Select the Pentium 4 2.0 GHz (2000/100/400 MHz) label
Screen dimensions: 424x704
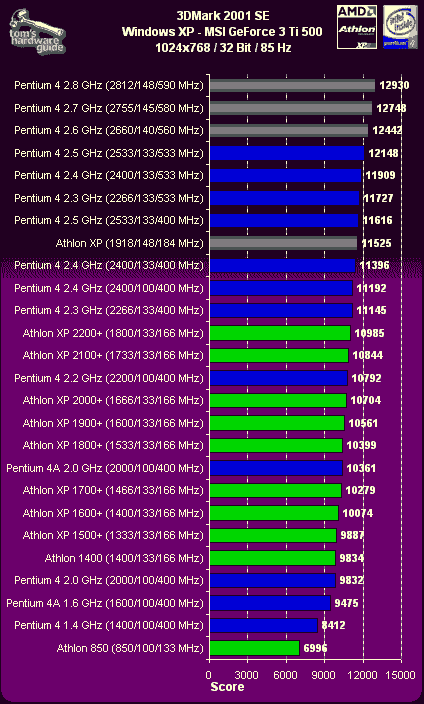[x=109, y=581]
